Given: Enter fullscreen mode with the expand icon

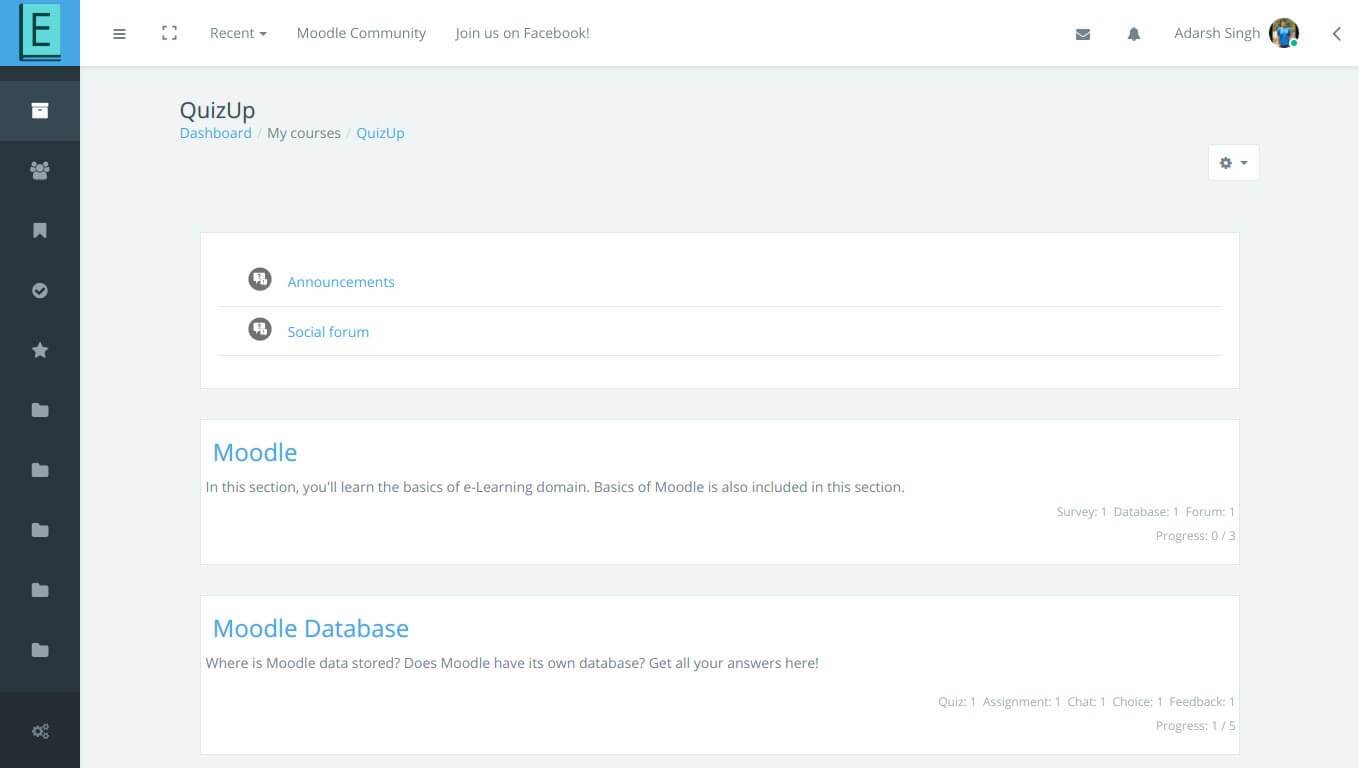Looking at the screenshot, I should 169,33.
